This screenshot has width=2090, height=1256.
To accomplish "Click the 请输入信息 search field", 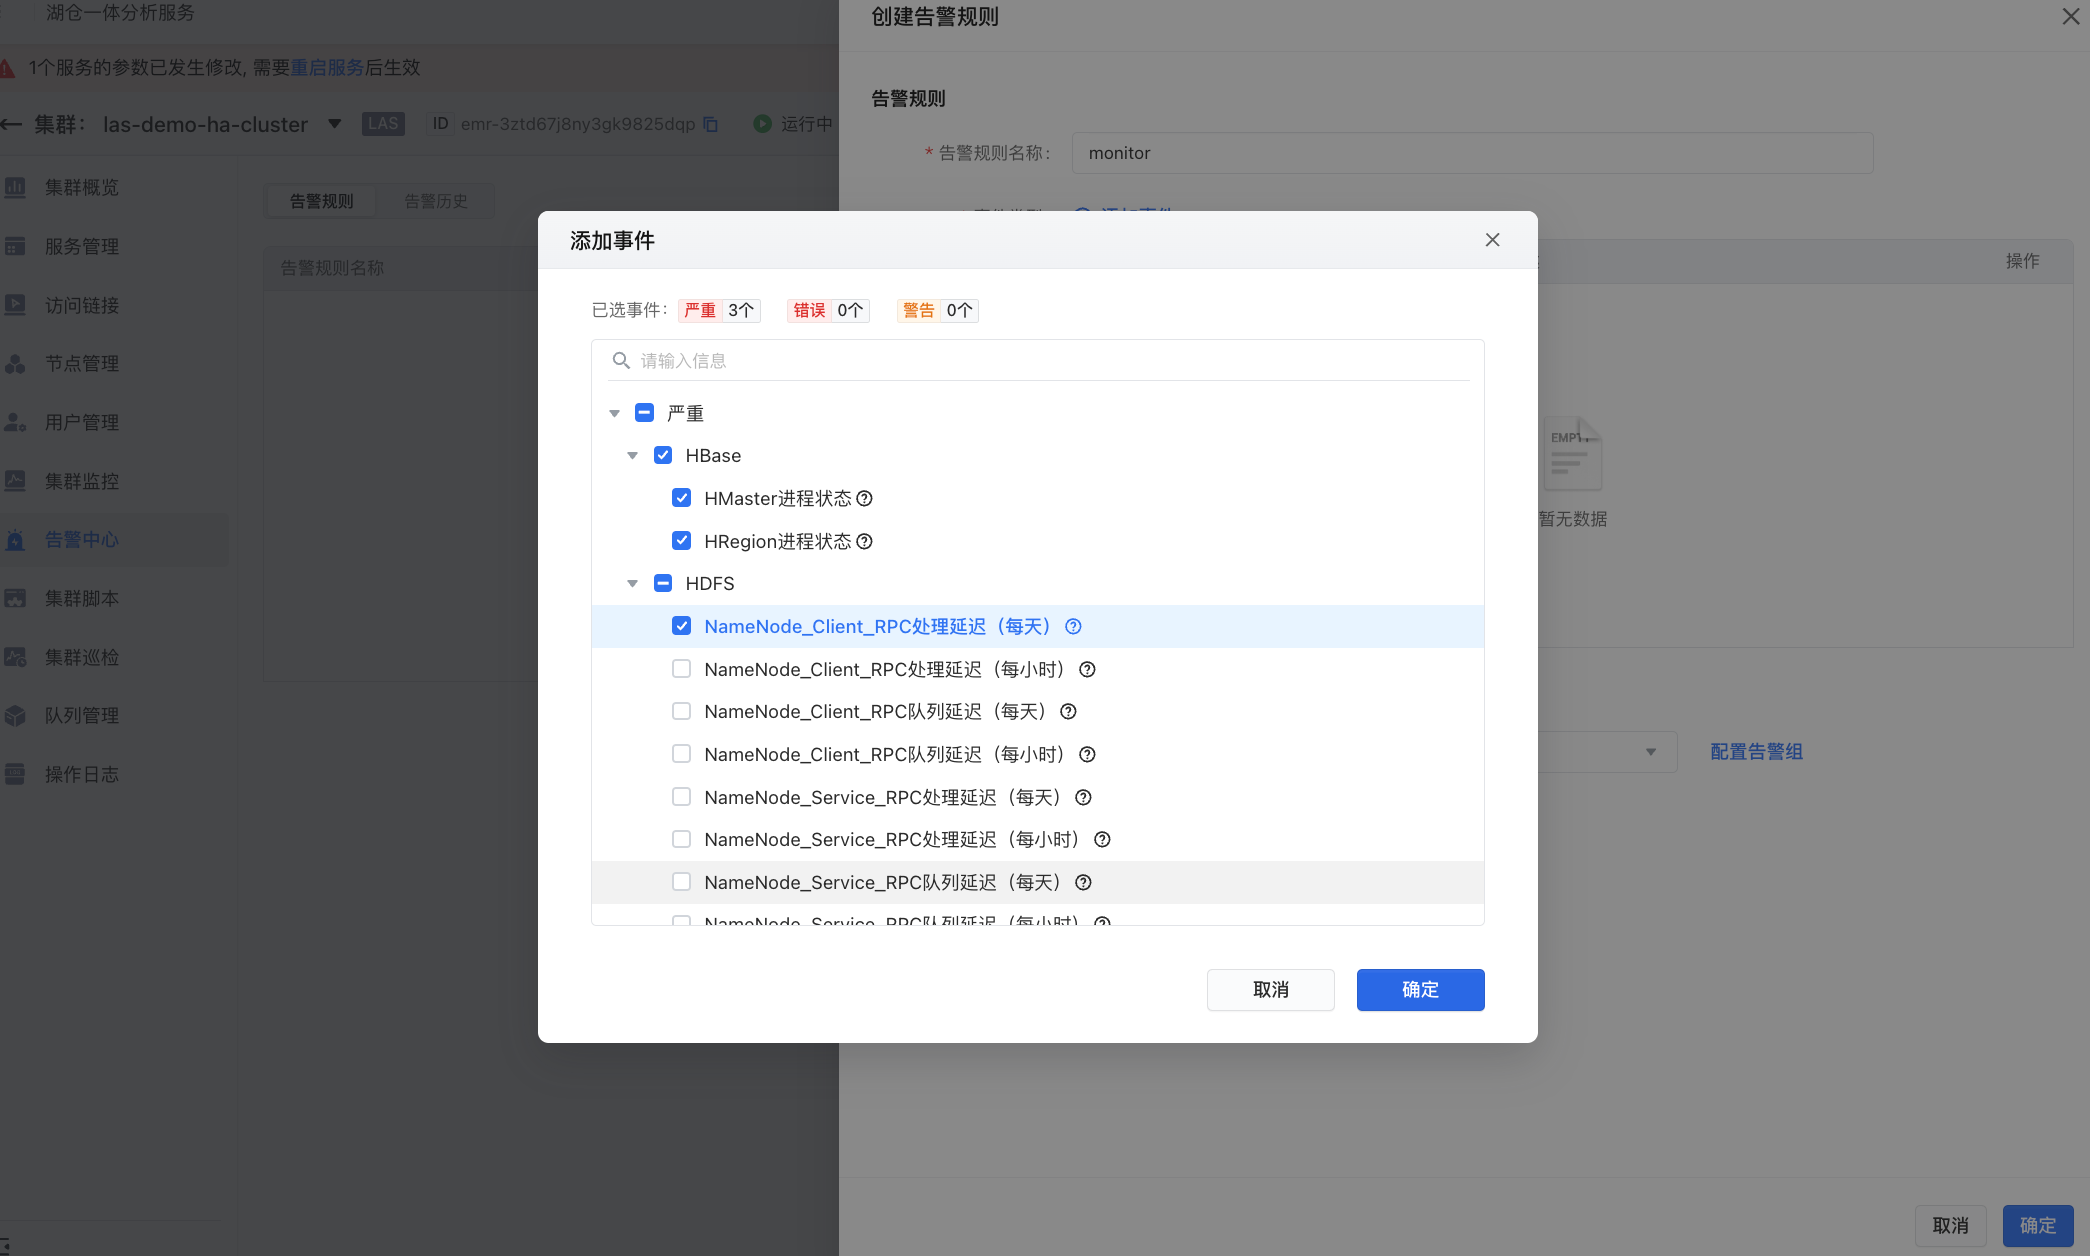I will (1038, 360).
